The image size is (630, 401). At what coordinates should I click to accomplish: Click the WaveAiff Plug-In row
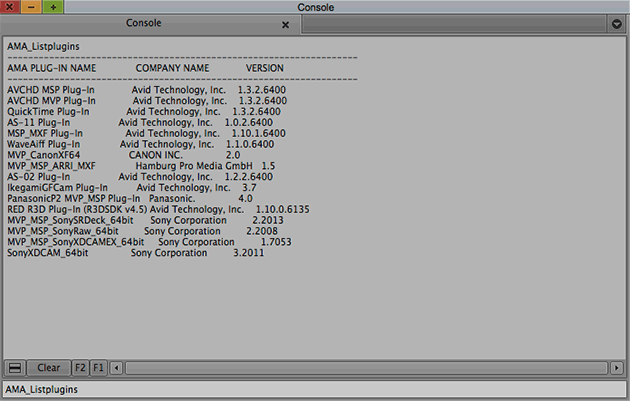141,144
